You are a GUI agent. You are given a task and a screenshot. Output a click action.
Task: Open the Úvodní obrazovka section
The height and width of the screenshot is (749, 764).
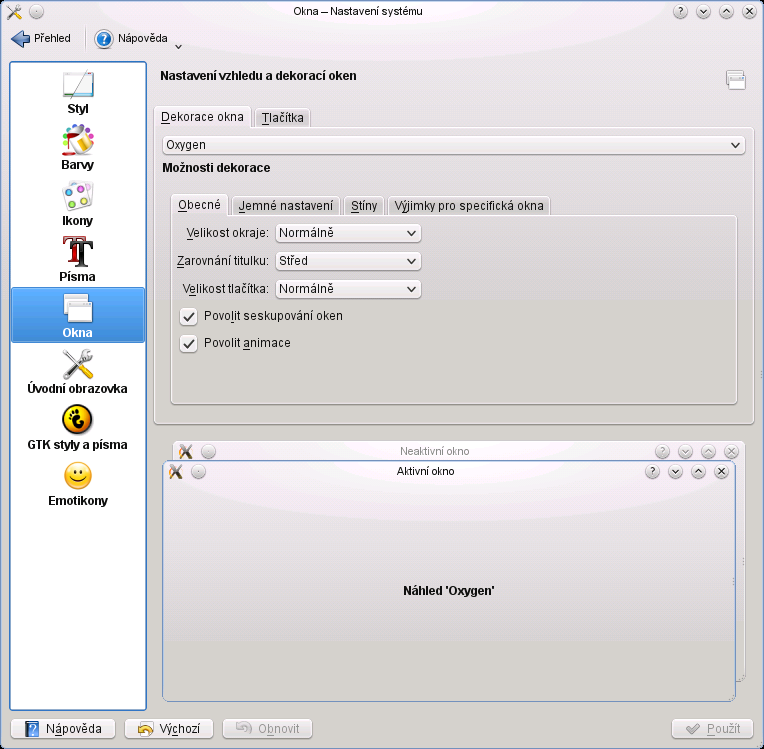point(77,372)
